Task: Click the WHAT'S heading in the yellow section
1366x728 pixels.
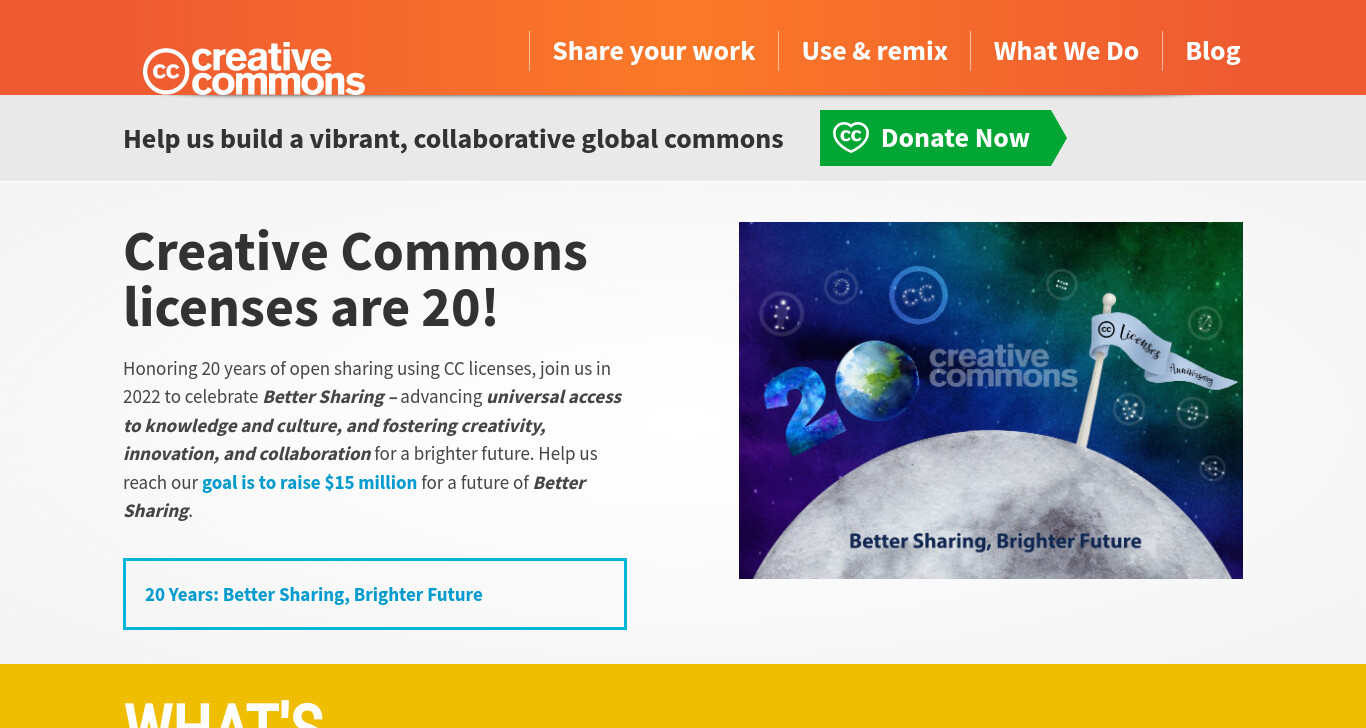Action: point(224,713)
